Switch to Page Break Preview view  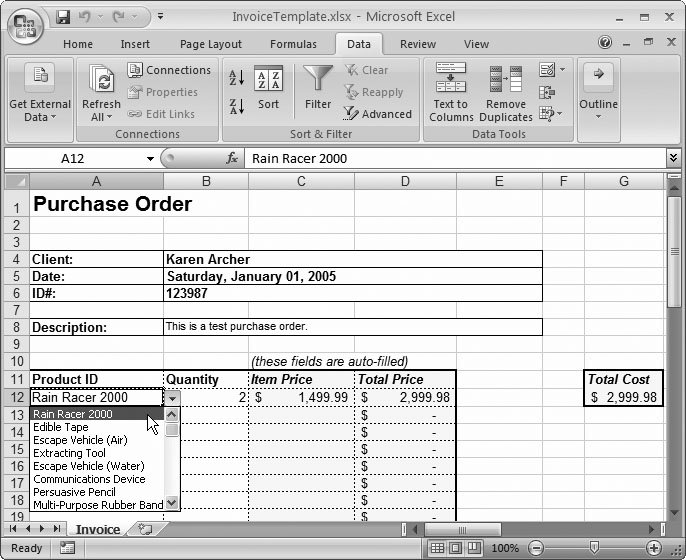(x=472, y=548)
